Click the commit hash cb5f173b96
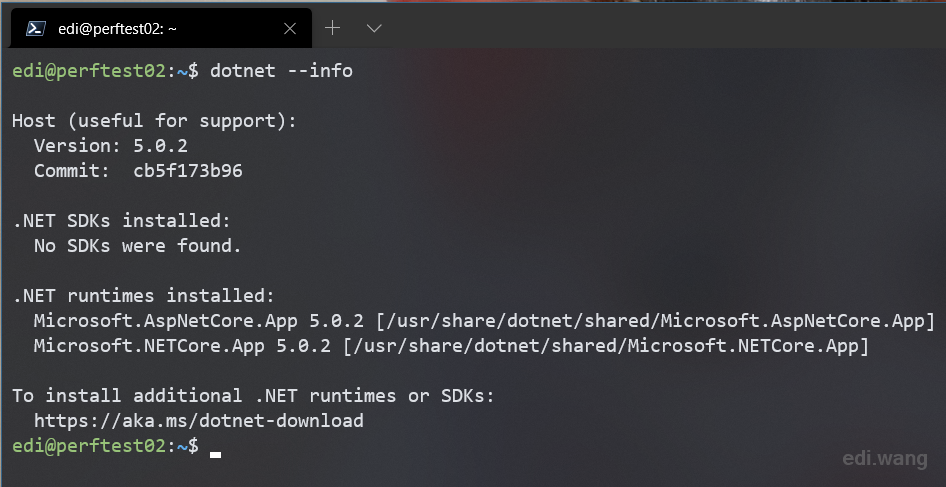This screenshot has width=946, height=487. pyautogui.click(x=188, y=171)
